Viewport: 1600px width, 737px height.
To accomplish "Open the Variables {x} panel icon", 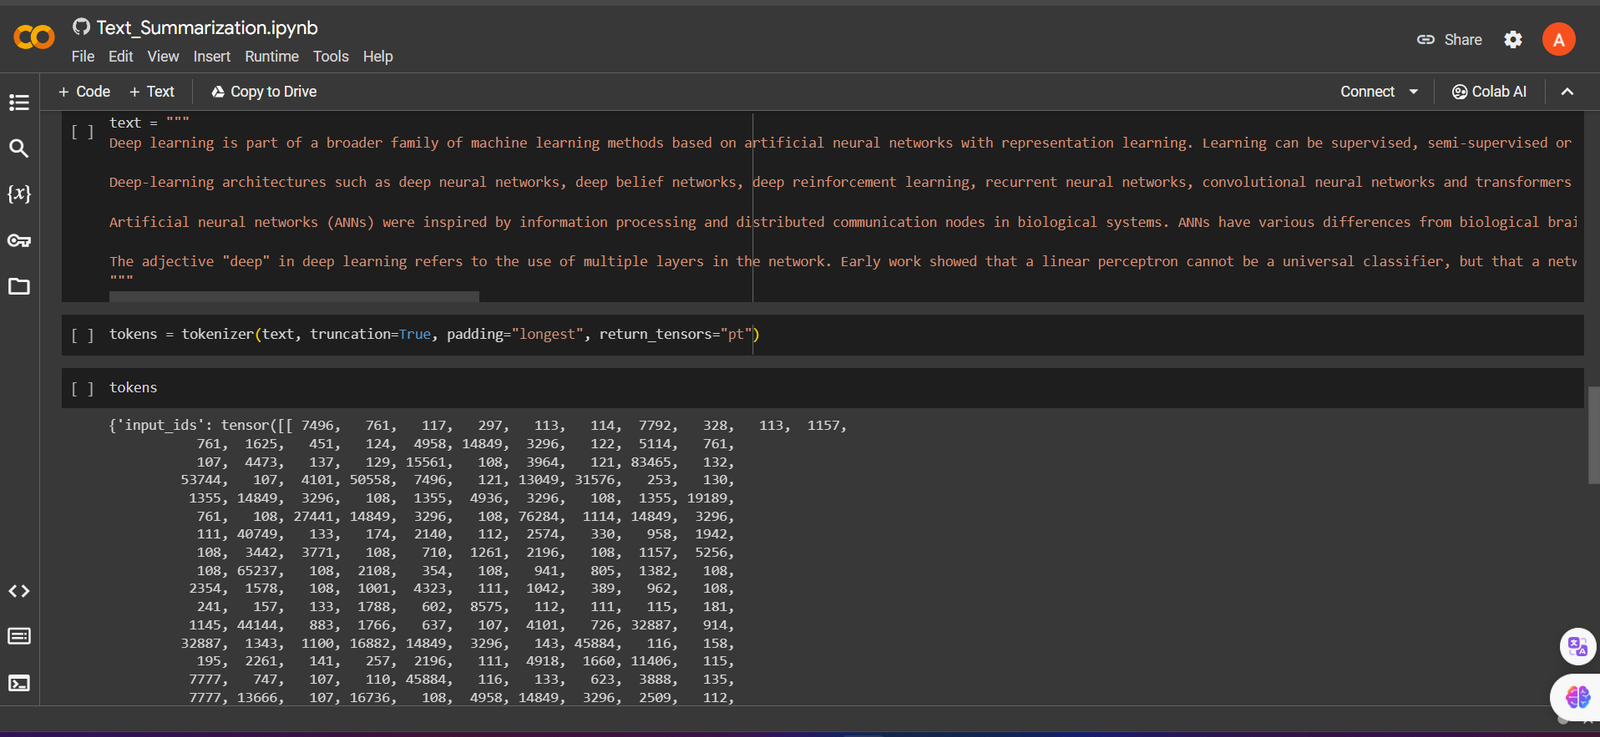I will click(x=19, y=194).
